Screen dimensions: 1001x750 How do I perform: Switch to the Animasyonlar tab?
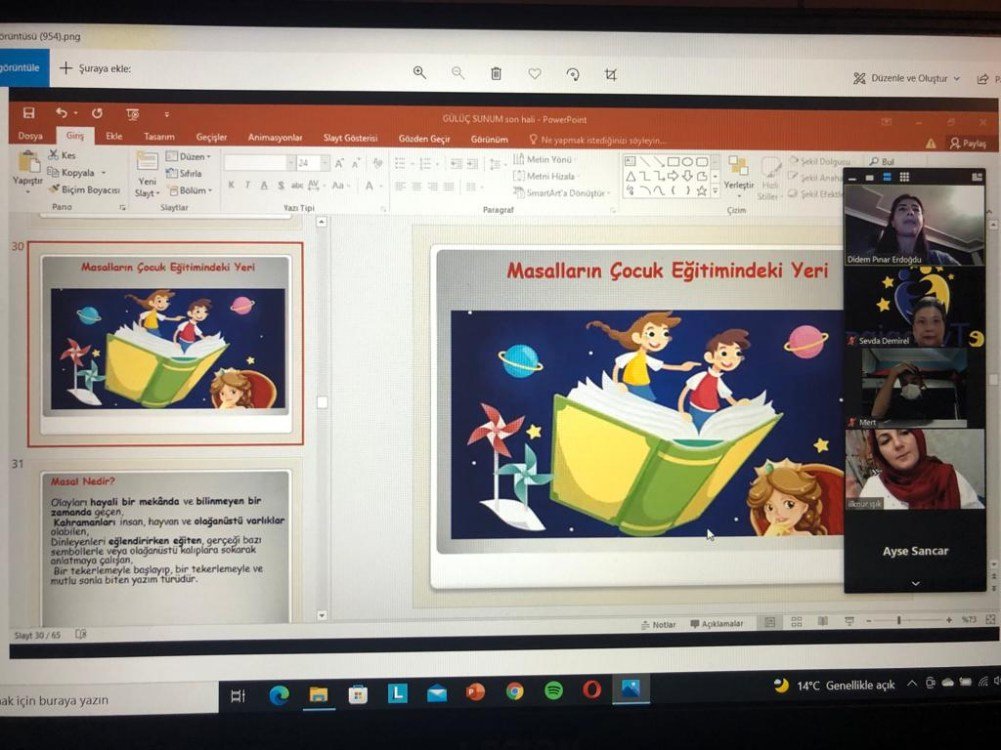275,138
